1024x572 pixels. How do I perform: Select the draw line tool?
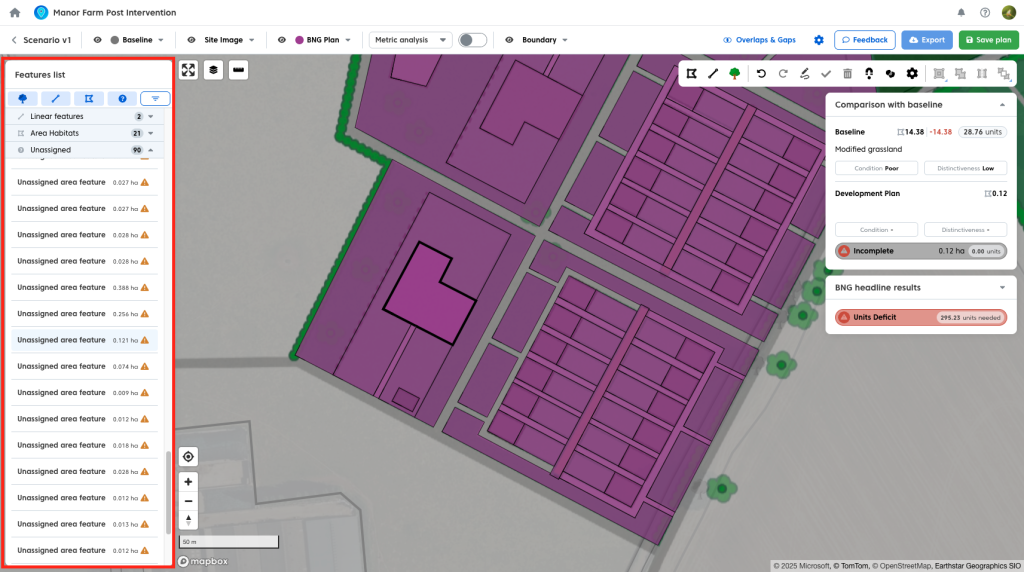tap(713, 73)
